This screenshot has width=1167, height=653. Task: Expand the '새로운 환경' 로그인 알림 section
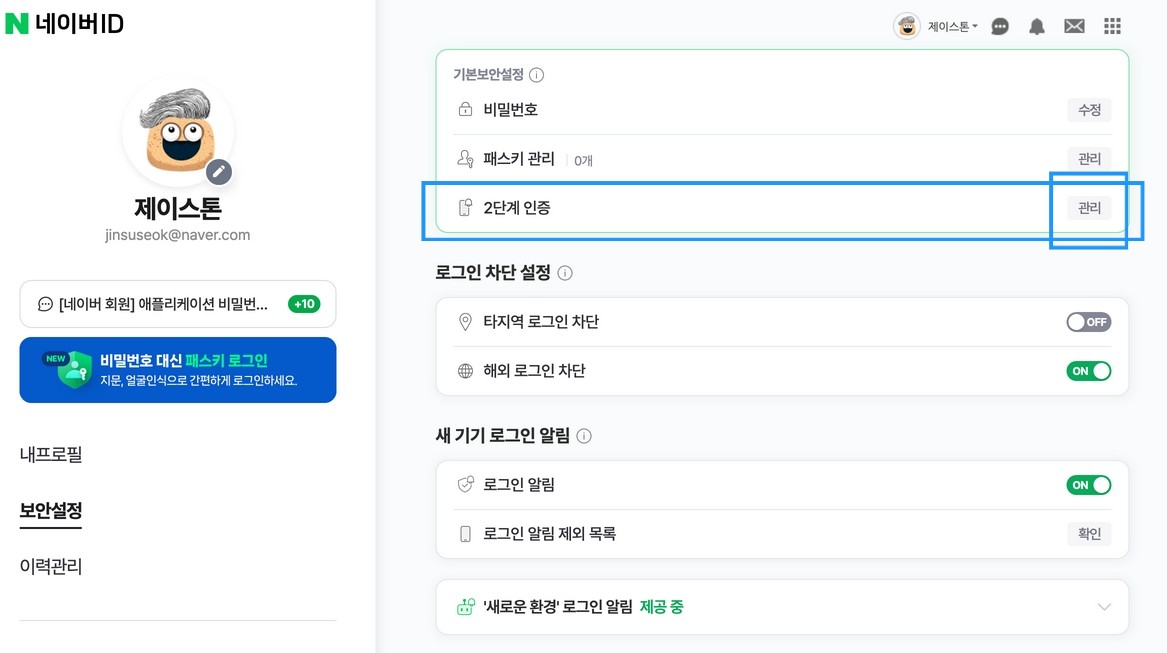click(1104, 607)
